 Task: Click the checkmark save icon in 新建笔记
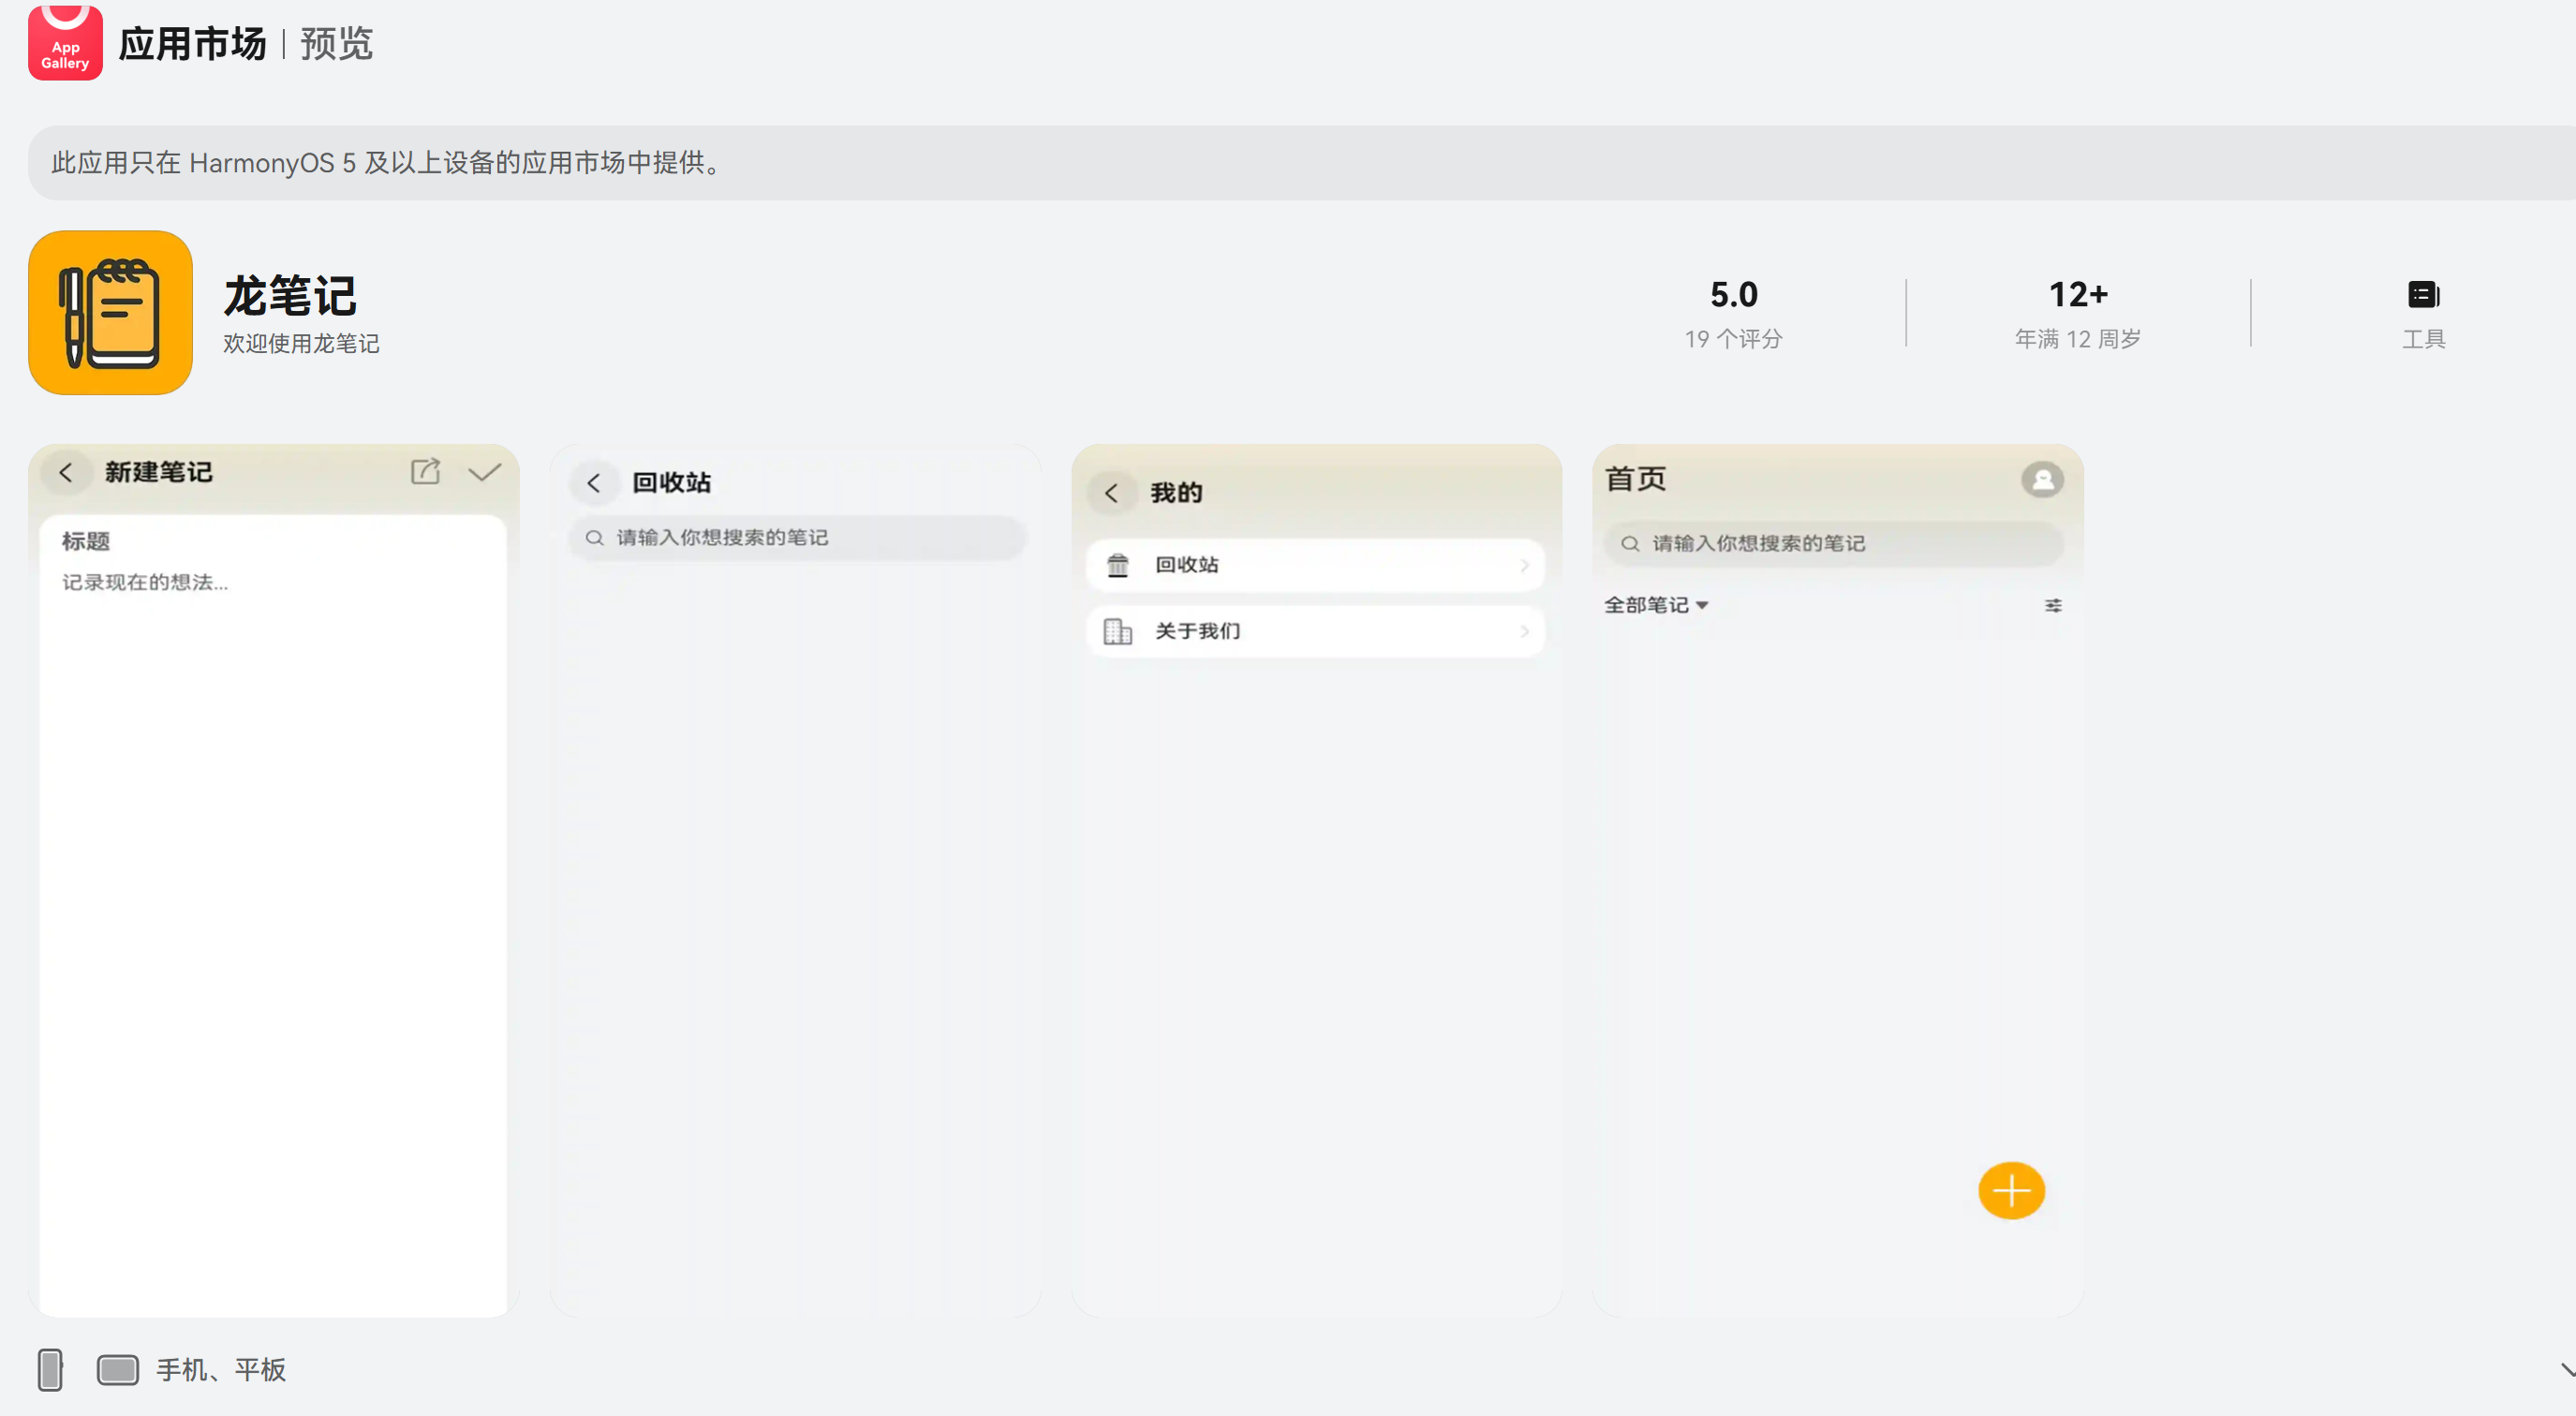tap(485, 472)
